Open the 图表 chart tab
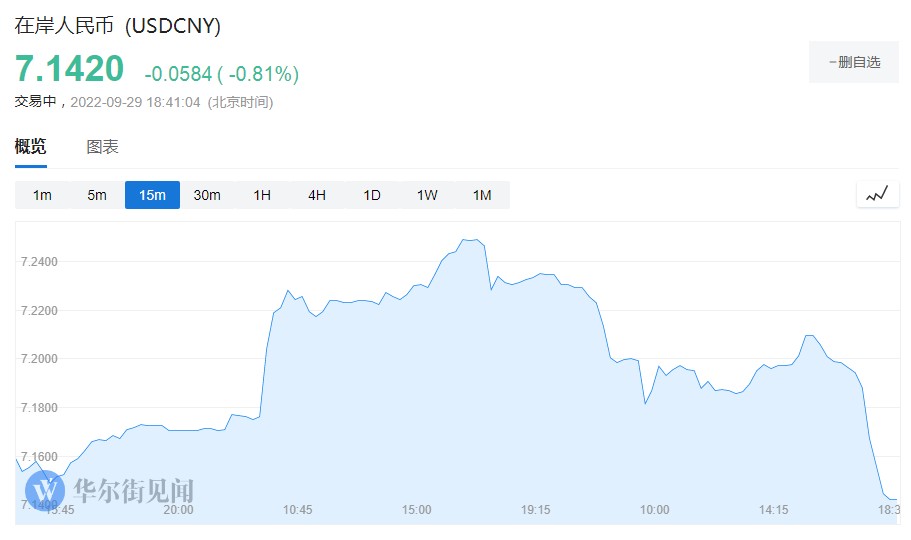 click(102, 147)
